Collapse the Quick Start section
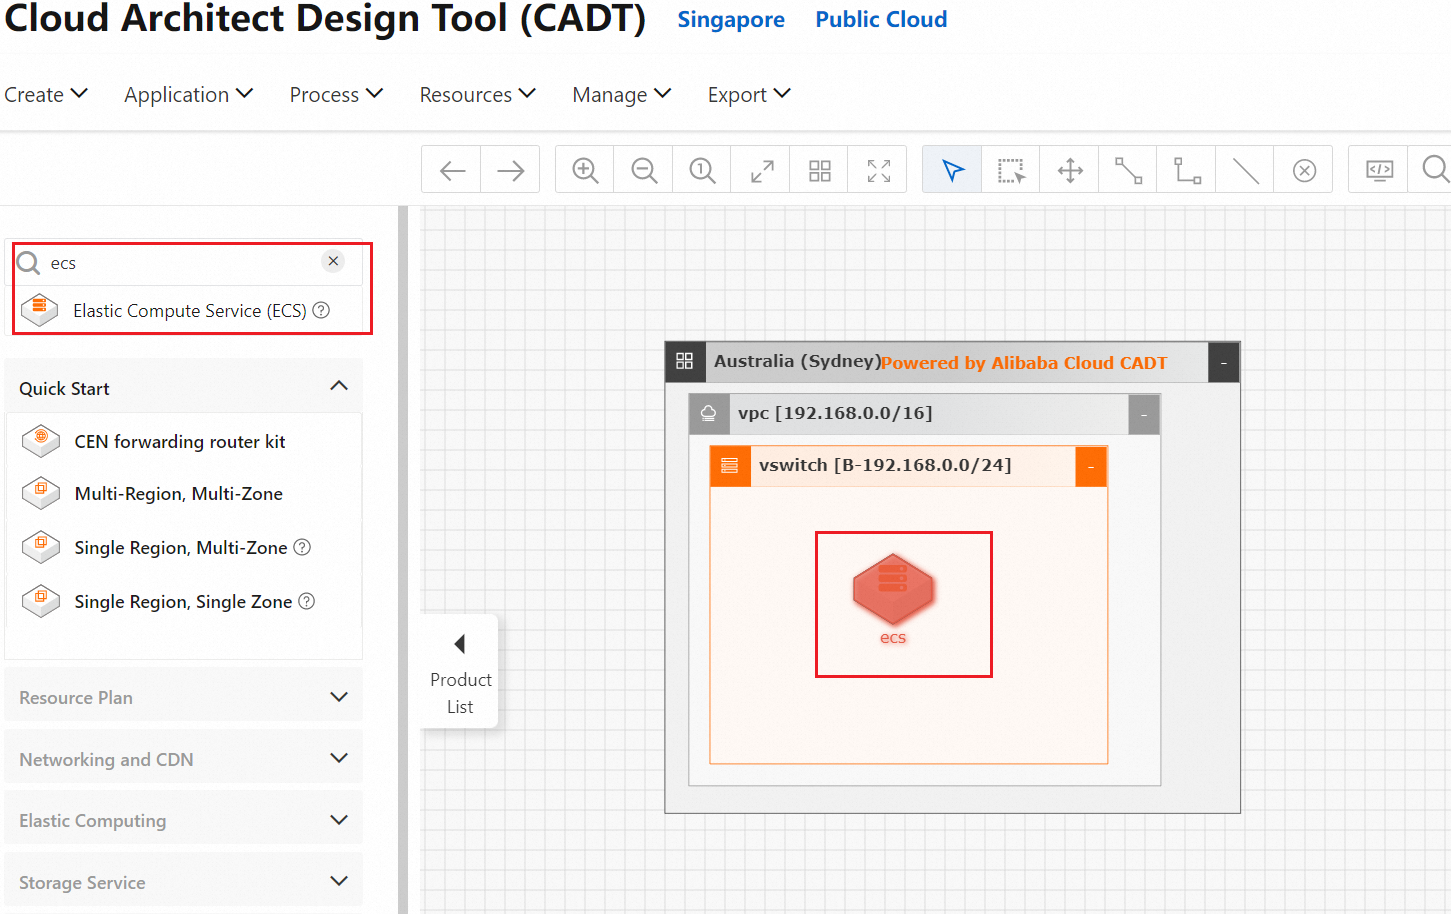The width and height of the screenshot is (1451, 914). point(339,386)
